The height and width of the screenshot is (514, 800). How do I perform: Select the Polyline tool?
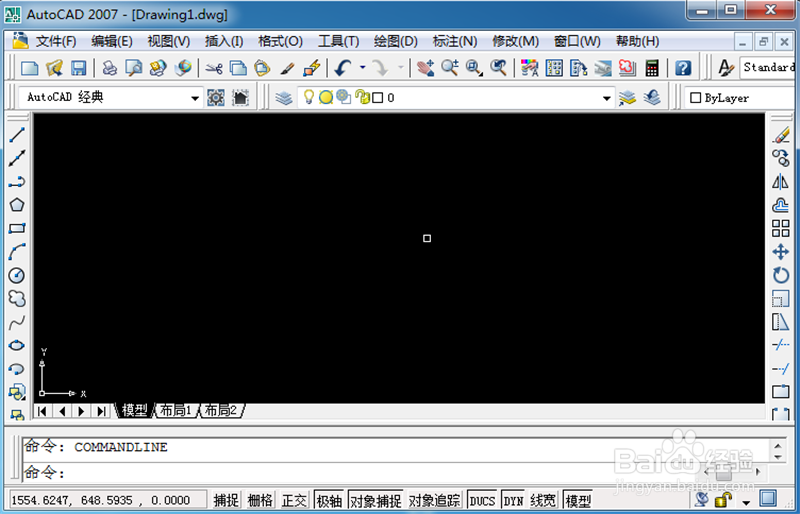pyautogui.click(x=17, y=182)
